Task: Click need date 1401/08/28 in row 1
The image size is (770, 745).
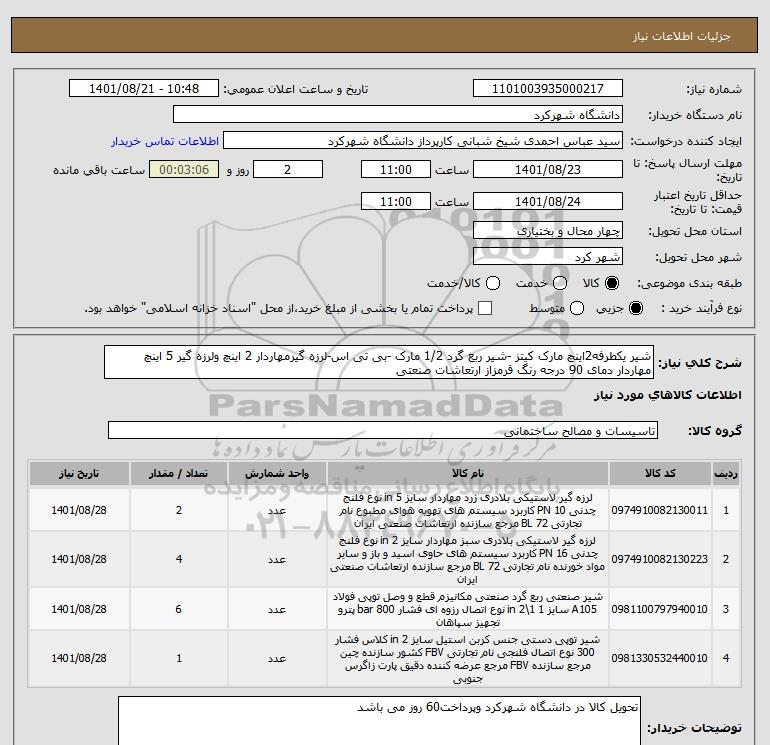Action: [79, 510]
